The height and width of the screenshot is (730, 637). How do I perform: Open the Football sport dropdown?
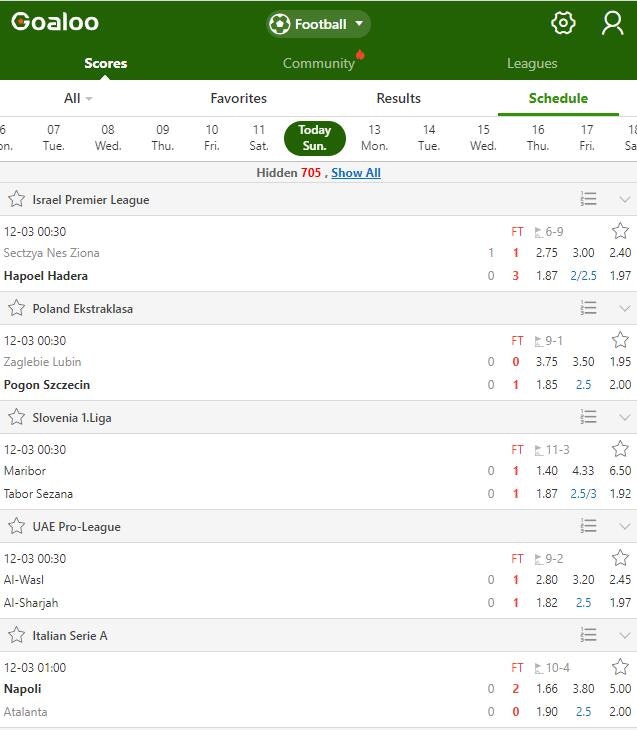(319, 24)
